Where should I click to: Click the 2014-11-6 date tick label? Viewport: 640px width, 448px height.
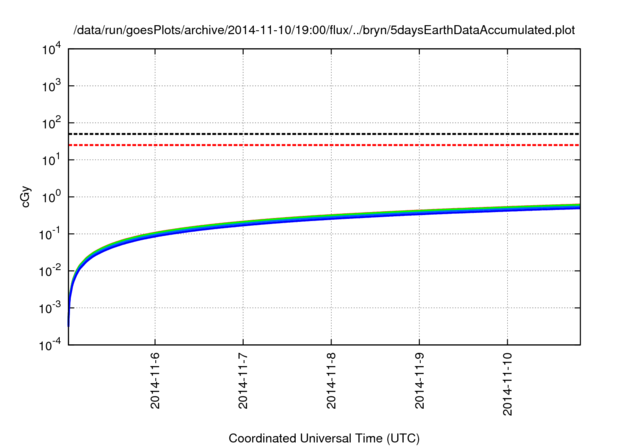(155, 381)
